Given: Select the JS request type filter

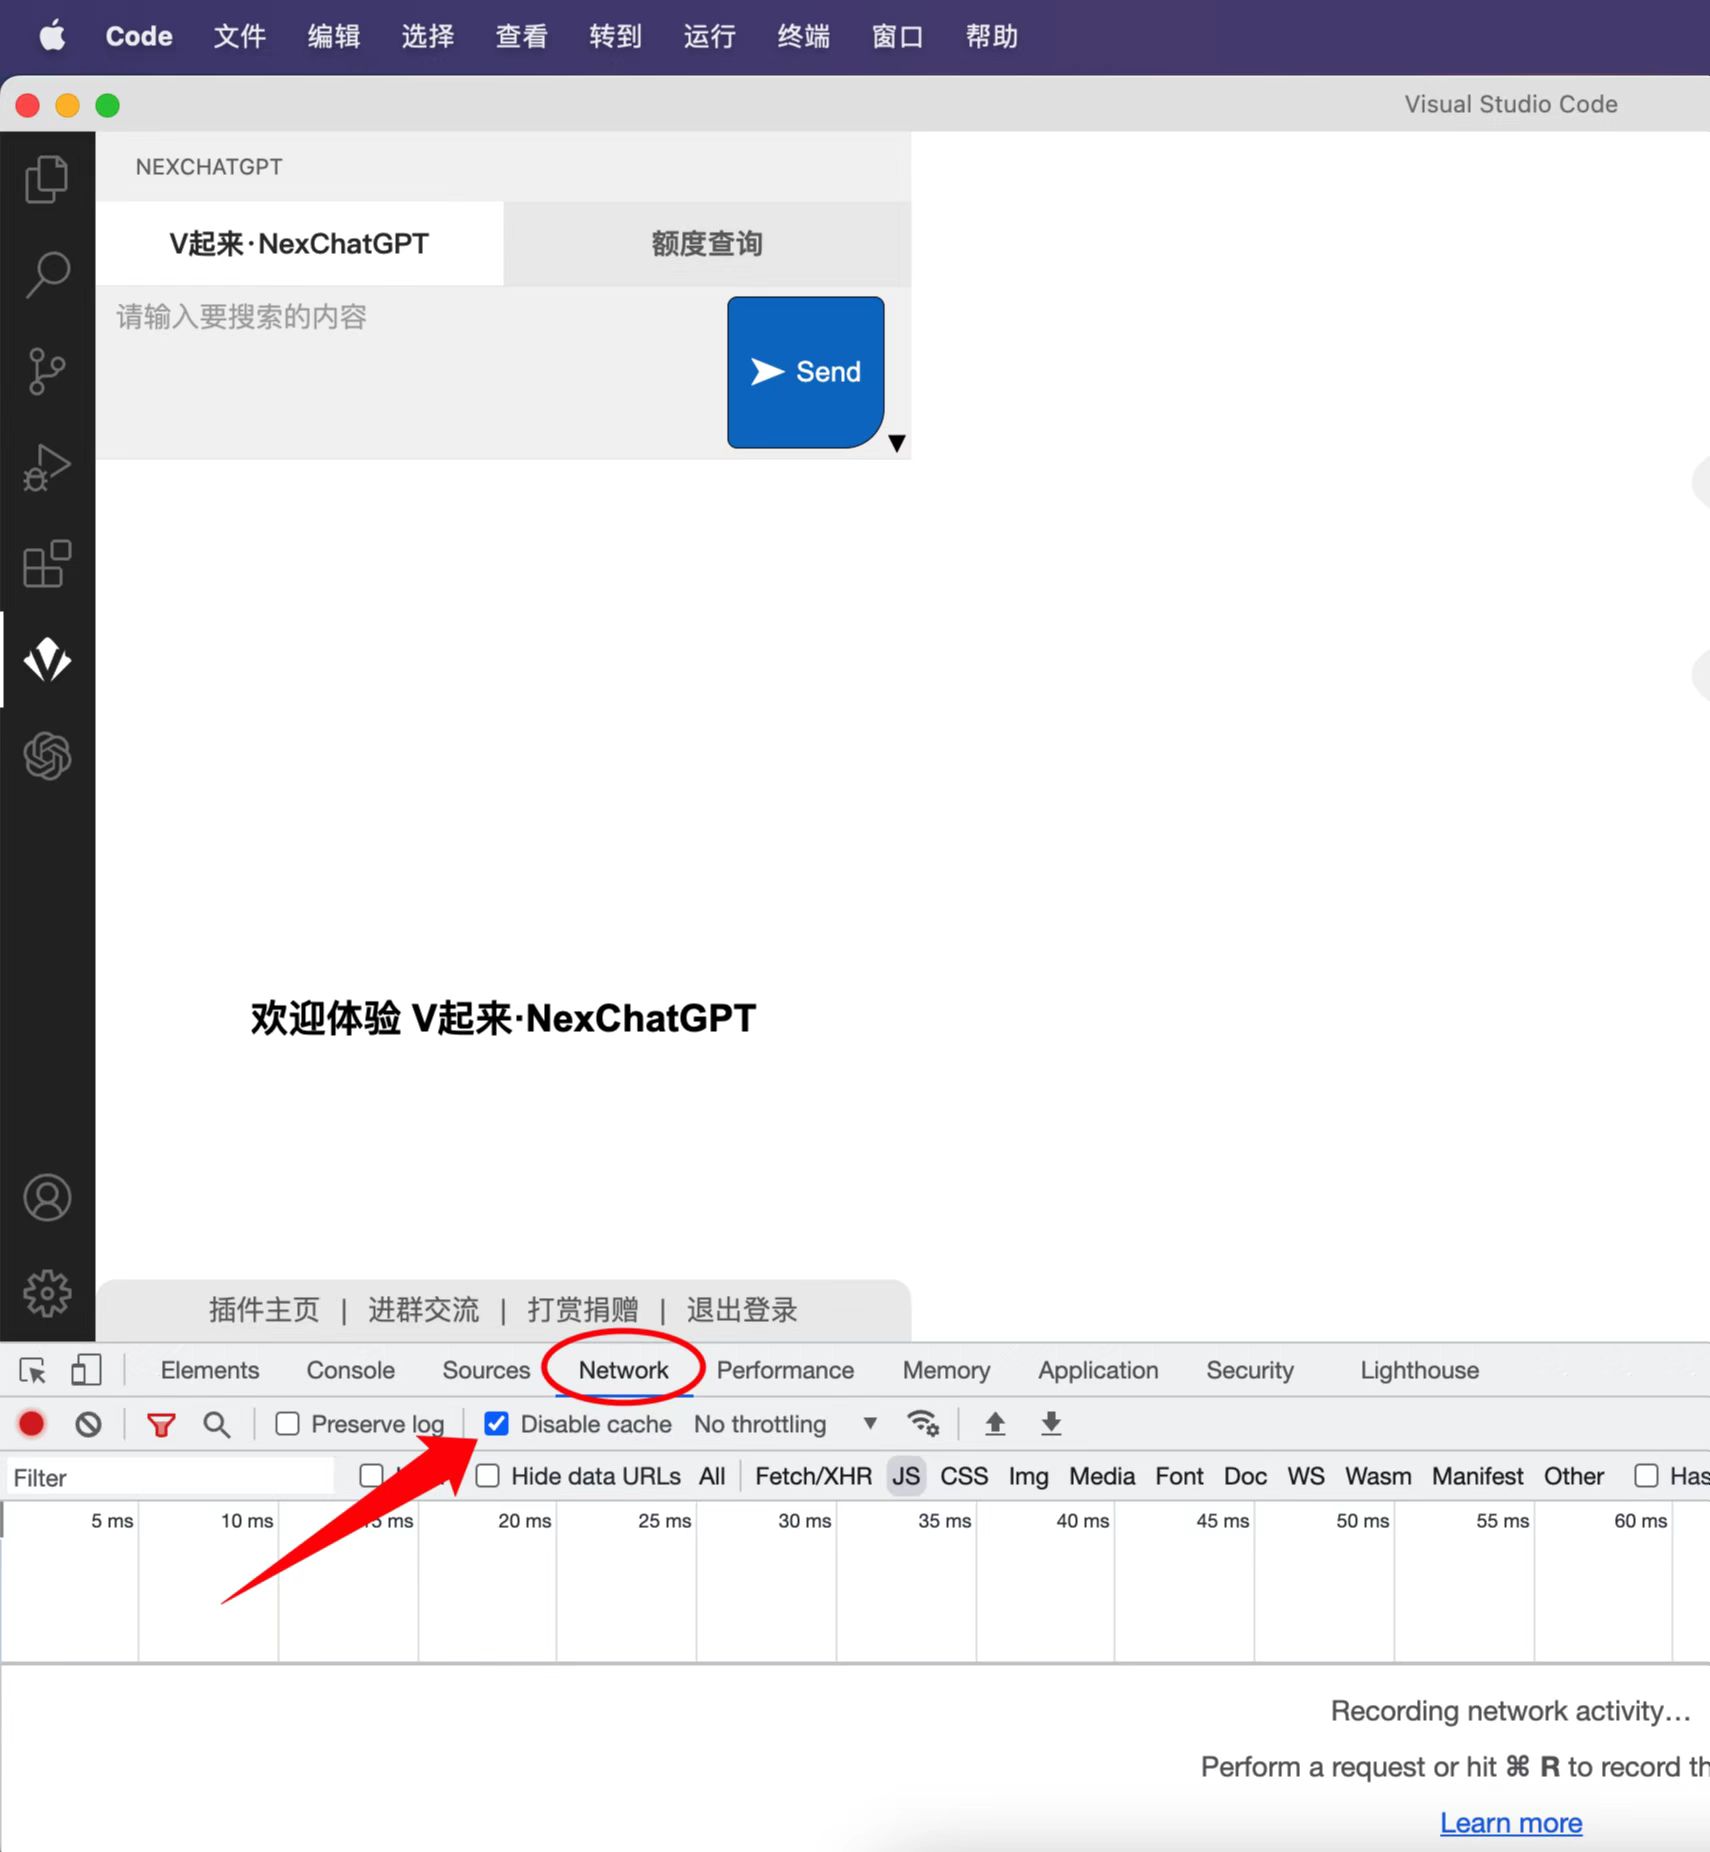Looking at the screenshot, I should (x=906, y=1476).
